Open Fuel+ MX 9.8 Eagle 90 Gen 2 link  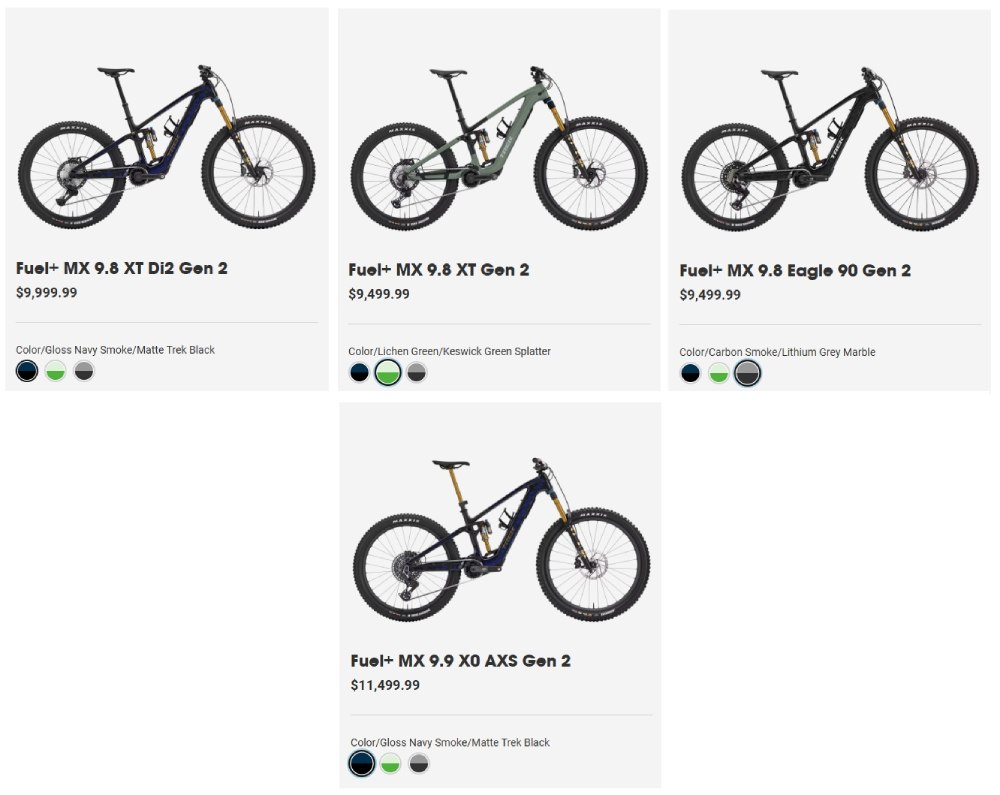(795, 271)
